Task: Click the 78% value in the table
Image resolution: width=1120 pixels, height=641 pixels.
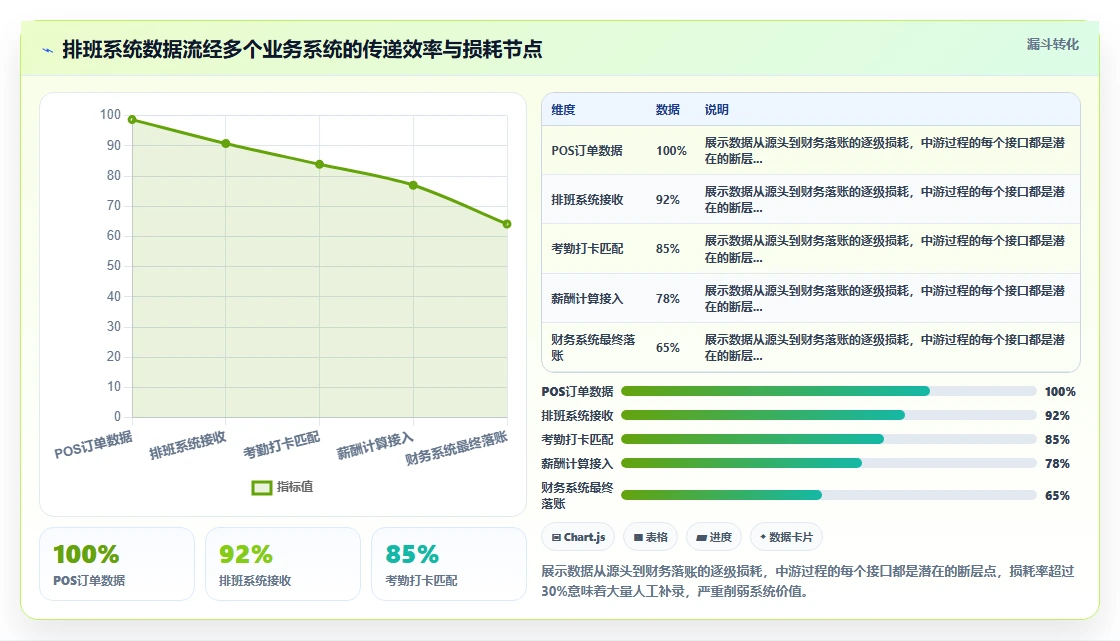Action: point(668,299)
